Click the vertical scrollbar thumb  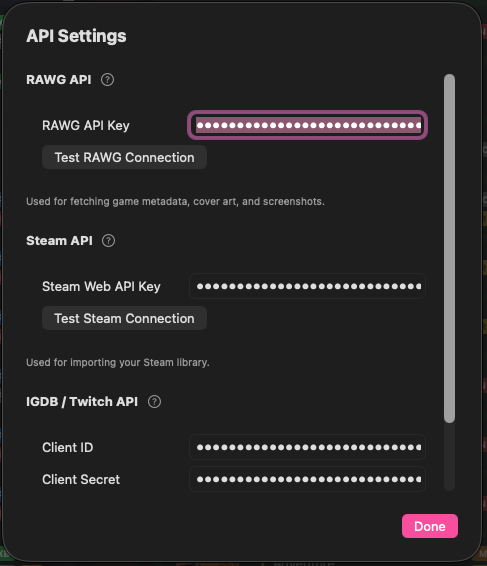[x=449, y=248]
